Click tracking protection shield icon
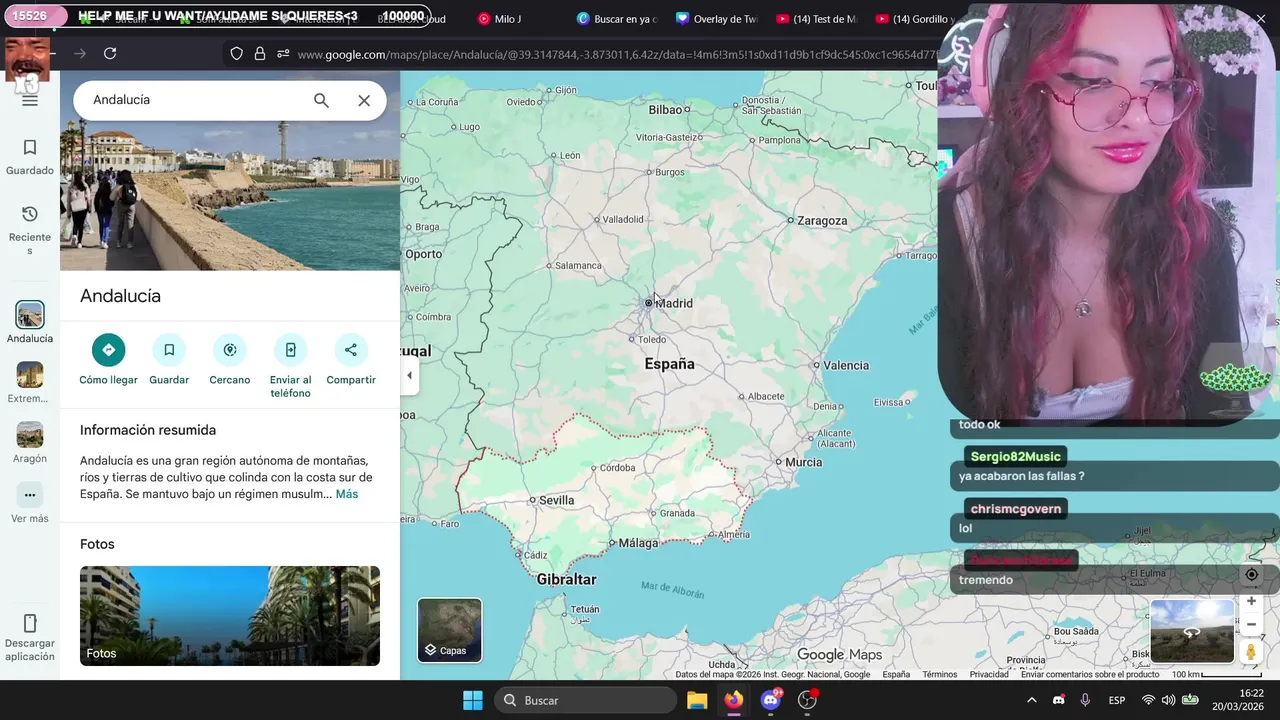 pyautogui.click(x=236, y=54)
